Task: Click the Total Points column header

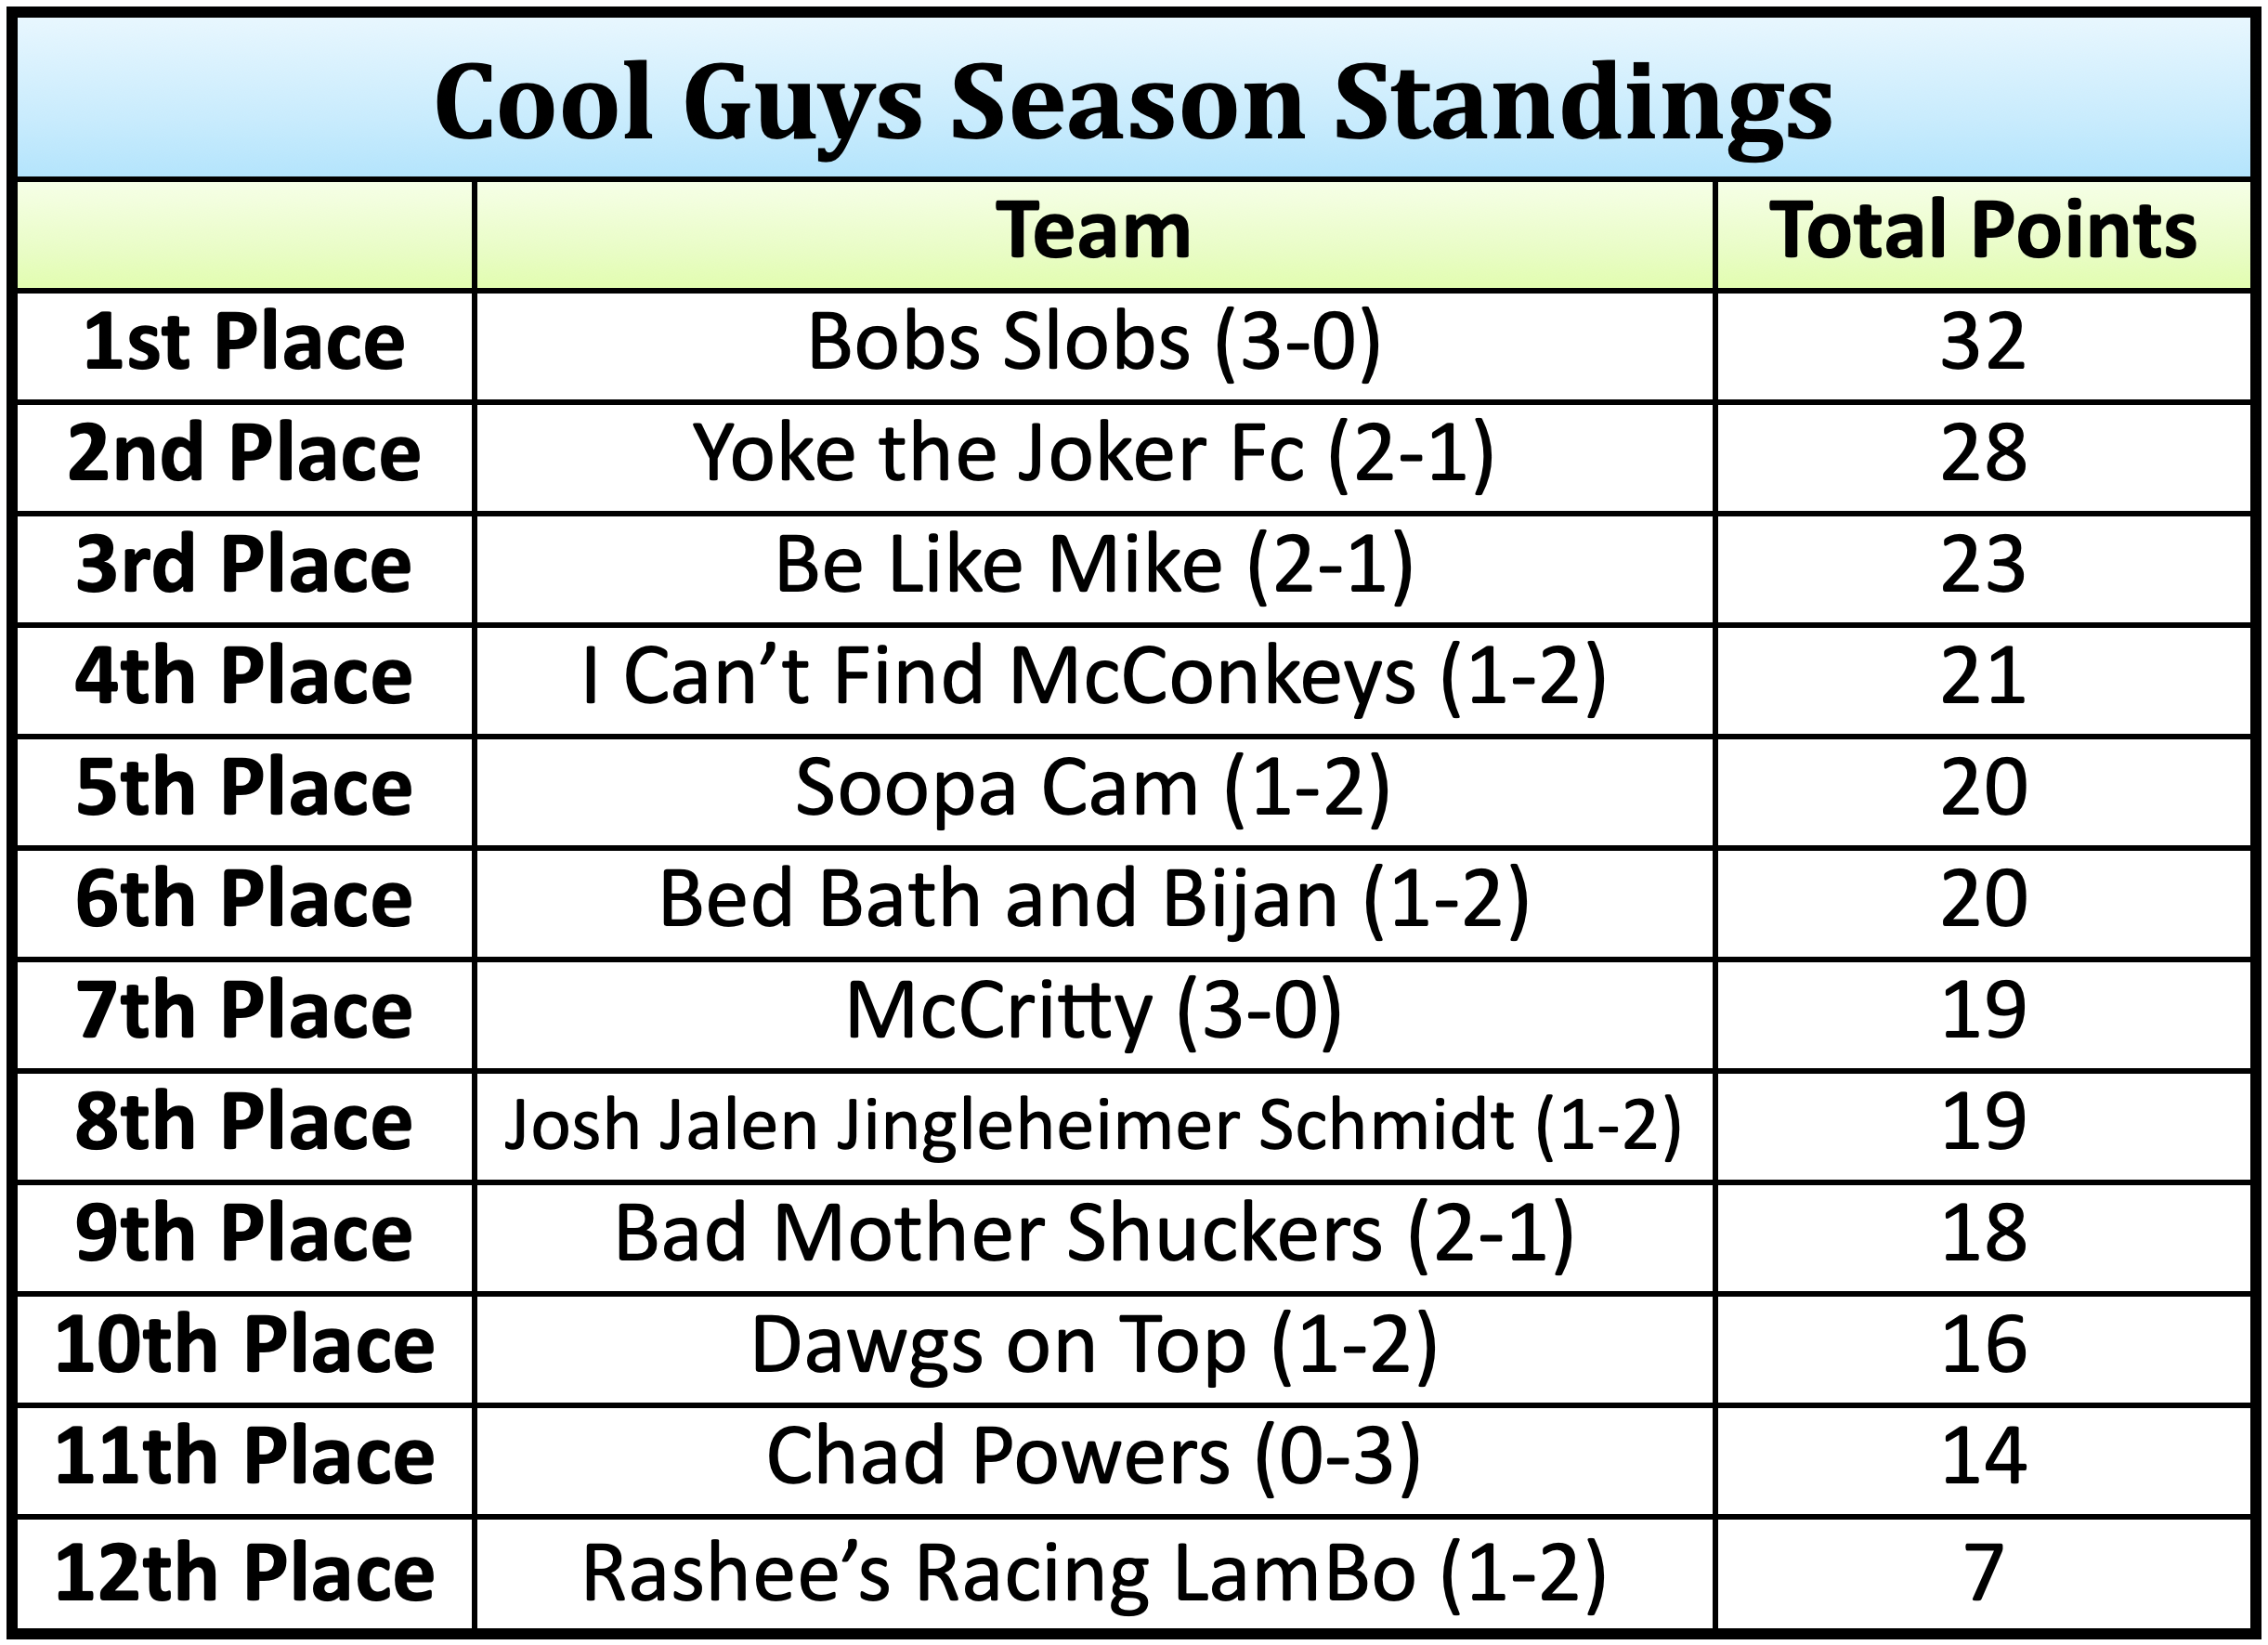Action: tap(1982, 232)
